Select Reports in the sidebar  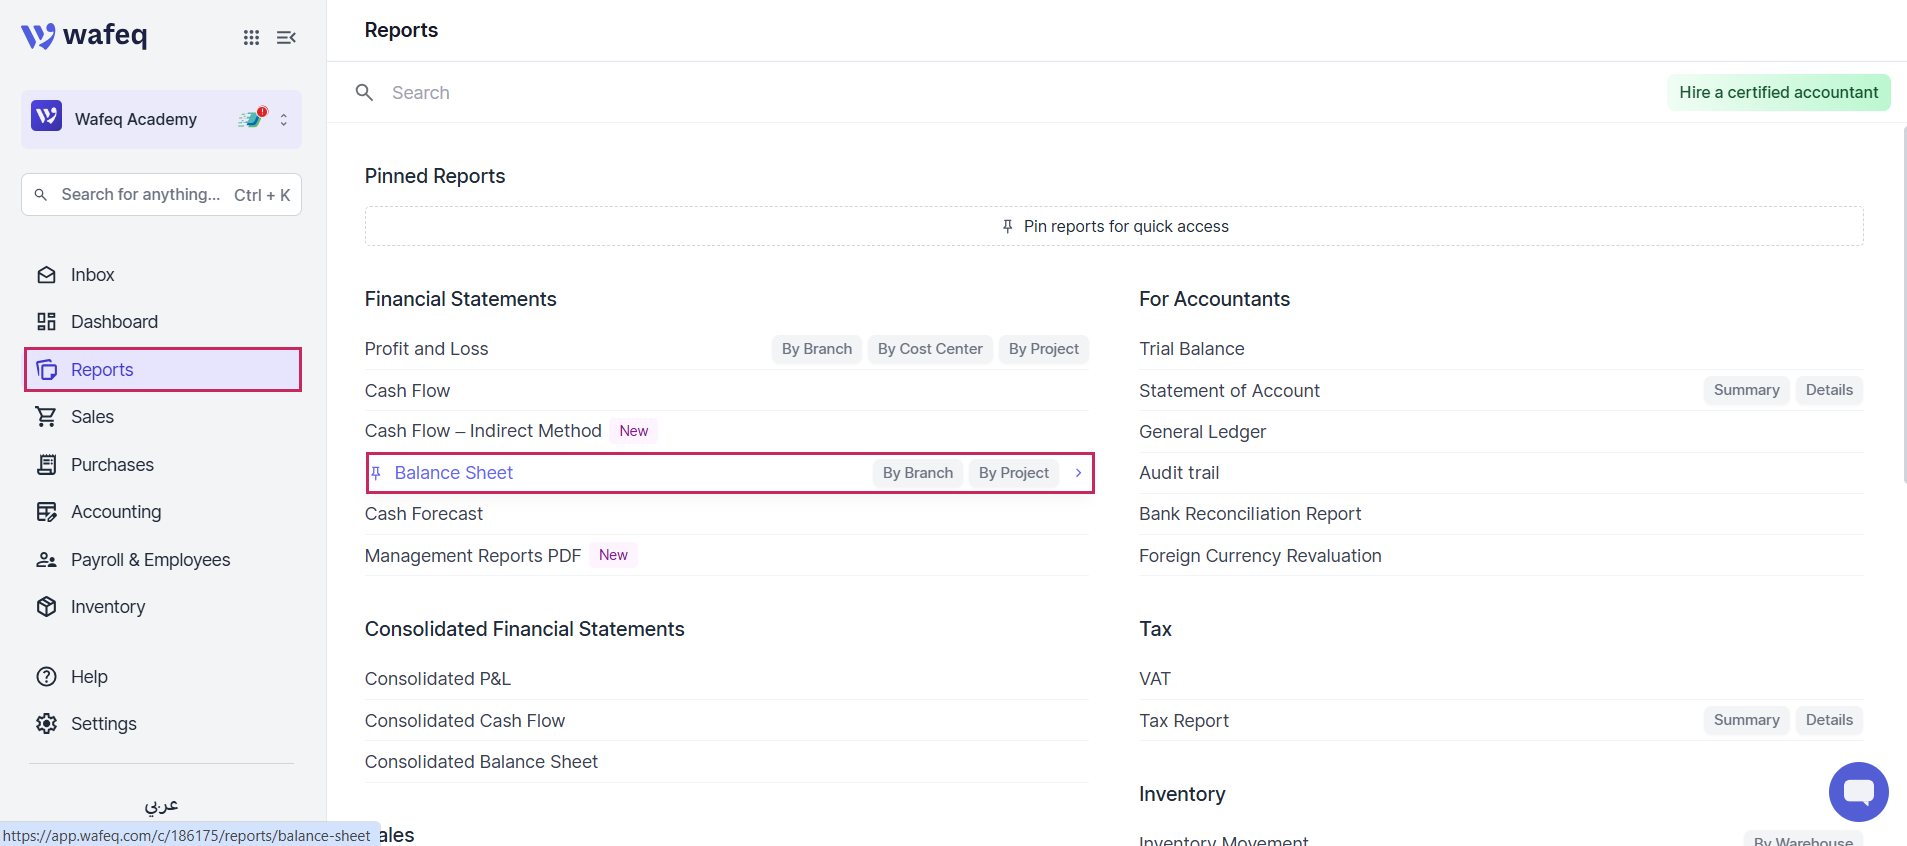[x=162, y=370]
